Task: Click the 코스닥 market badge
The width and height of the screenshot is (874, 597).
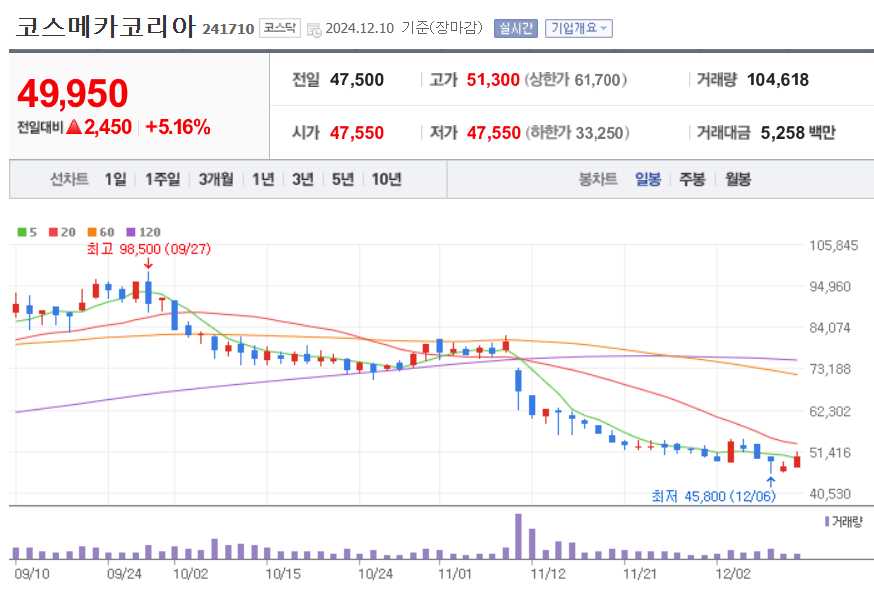Action: point(280,28)
